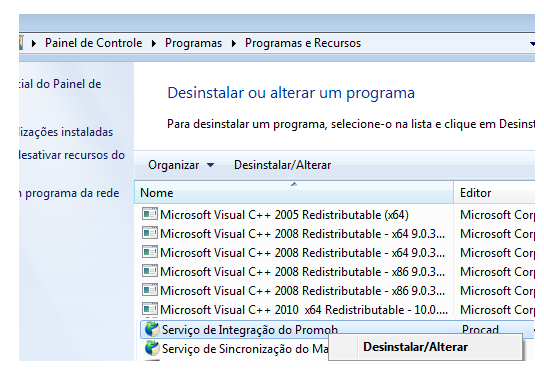Viewport: 544px width, 370px height.
Task: Sort the list by the Nome column header
Action: point(294,192)
